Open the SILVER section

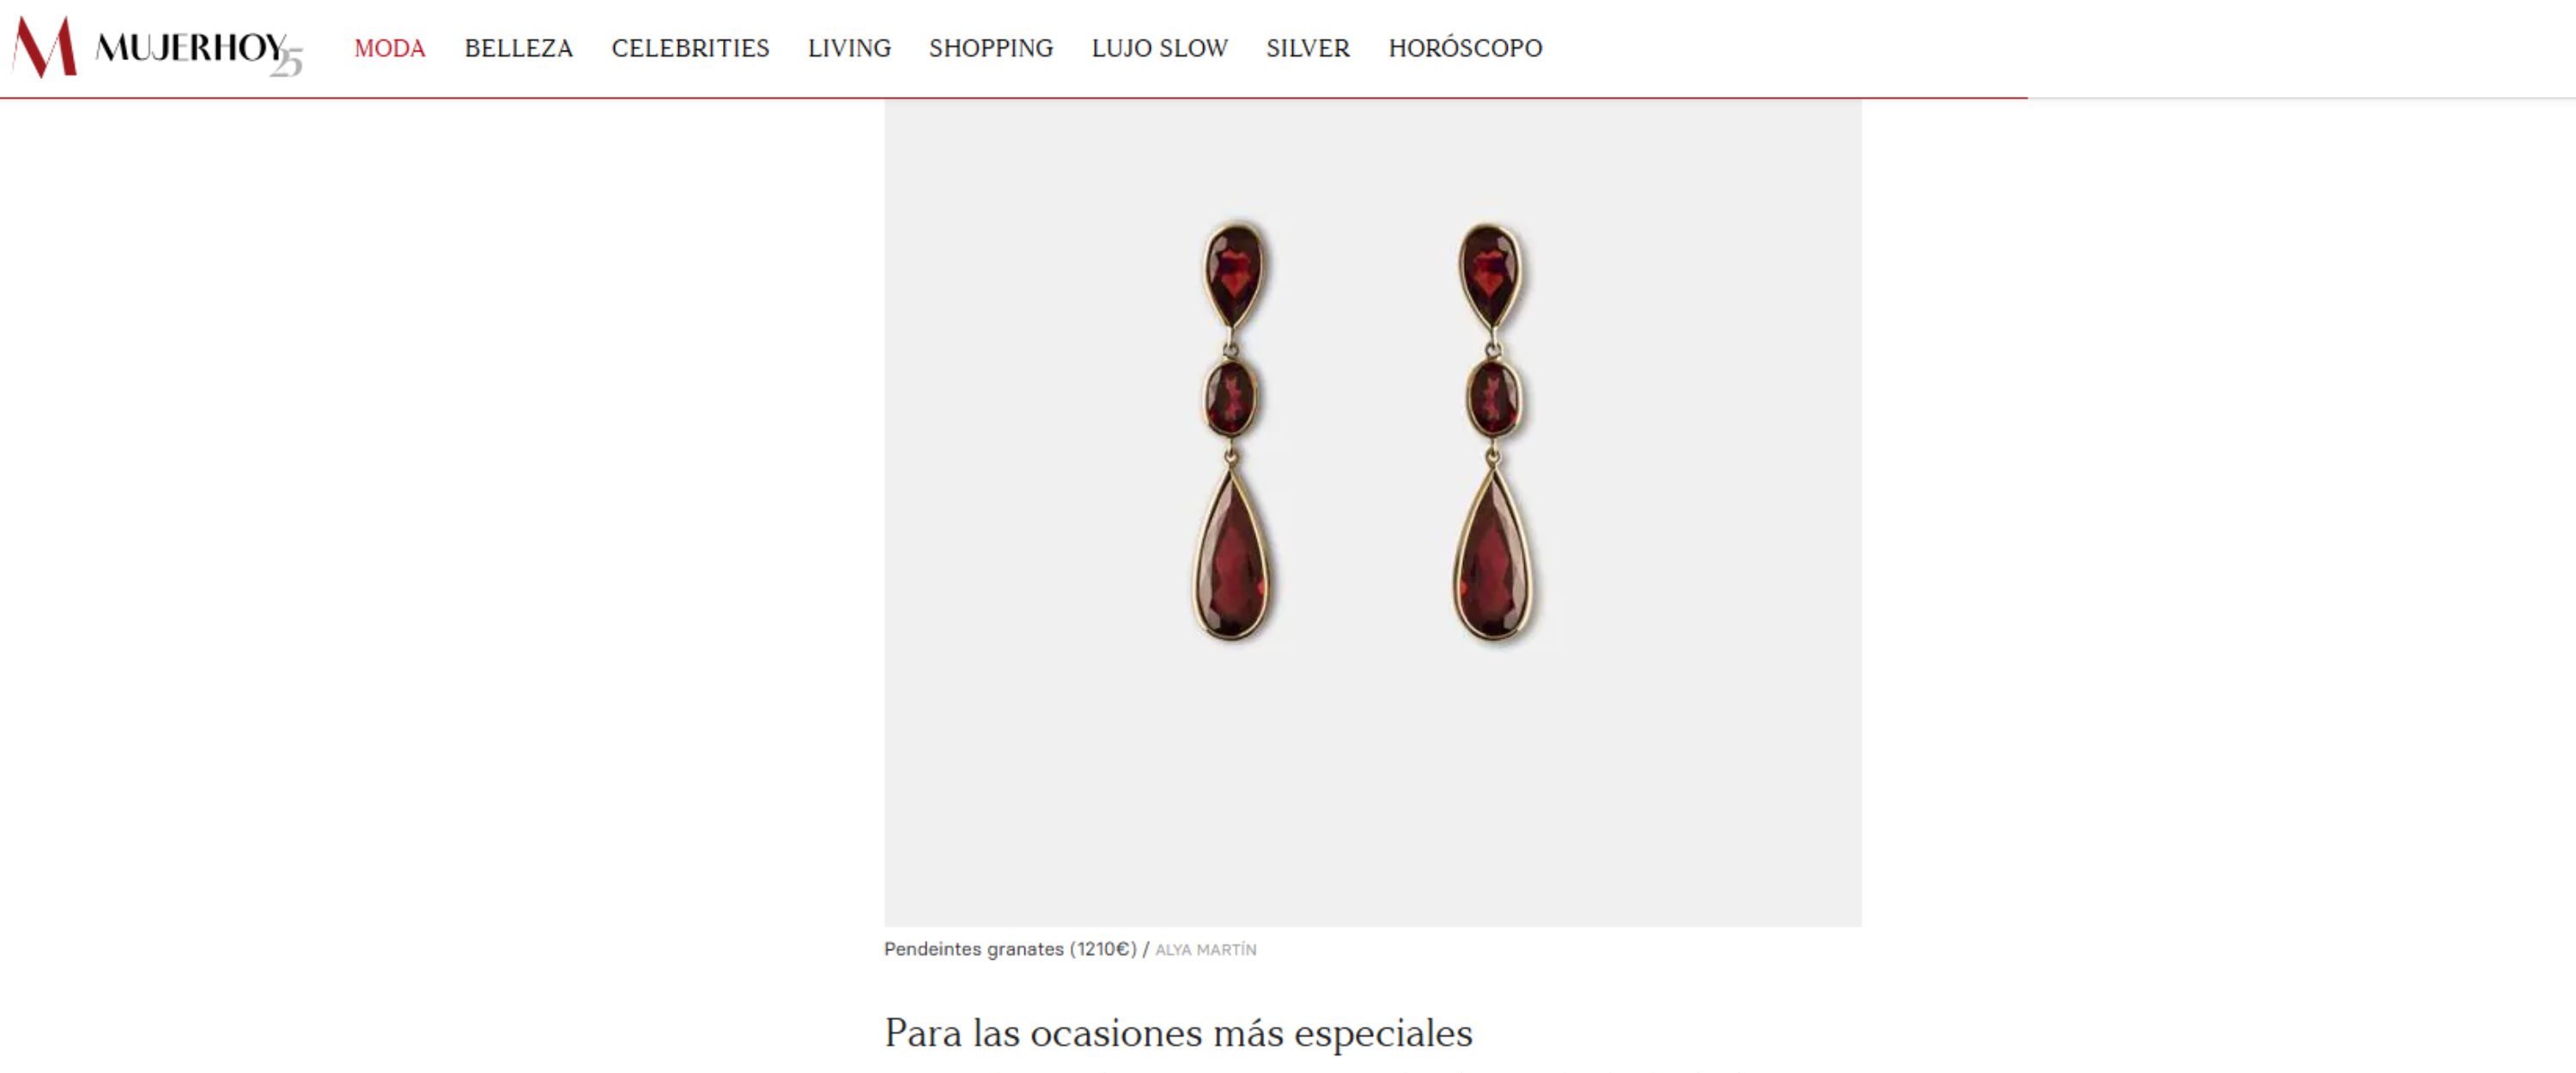coord(1308,48)
